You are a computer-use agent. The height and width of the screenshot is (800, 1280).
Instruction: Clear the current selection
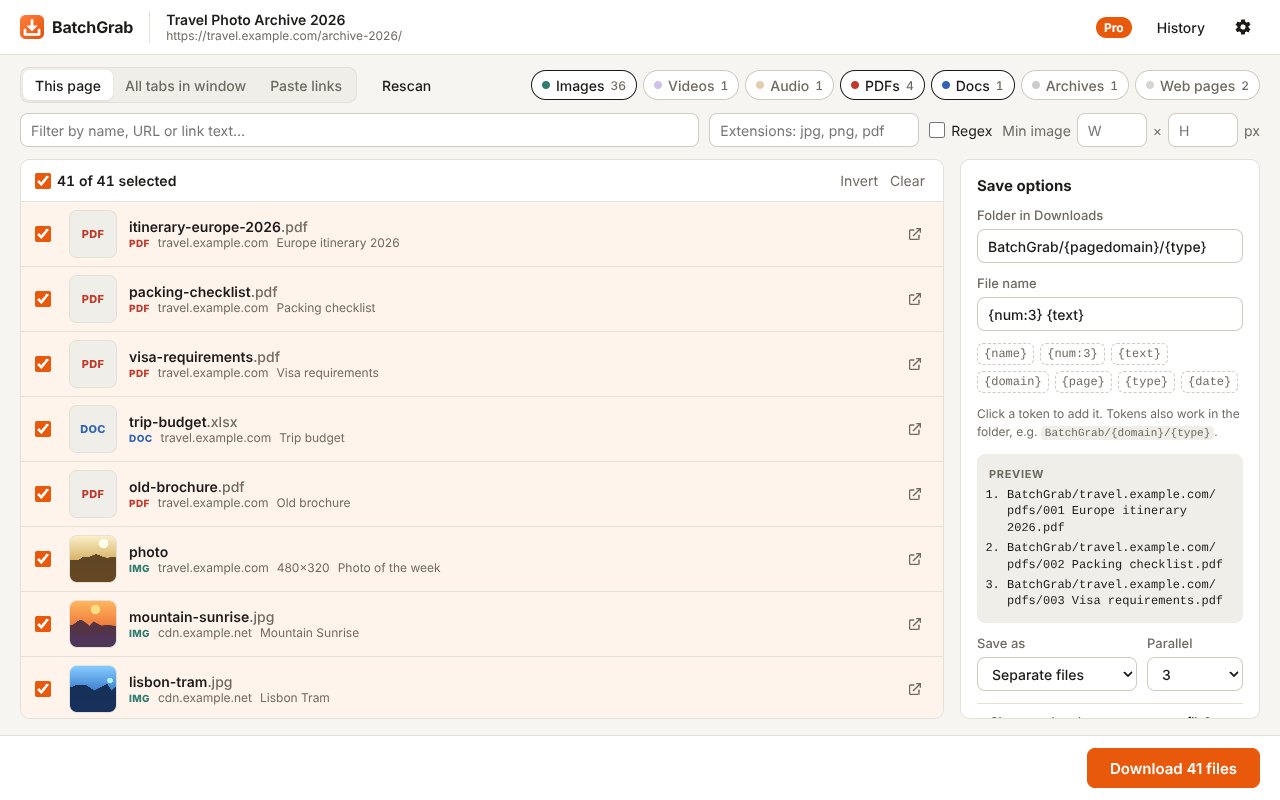(x=907, y=181)
